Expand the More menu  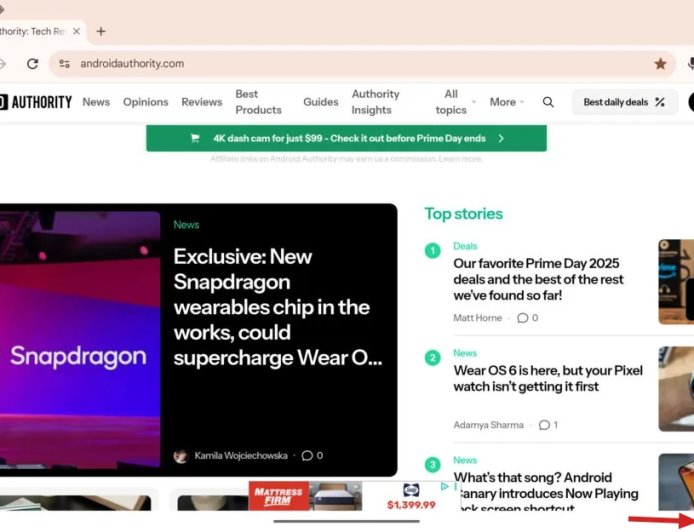coord(508,102)
